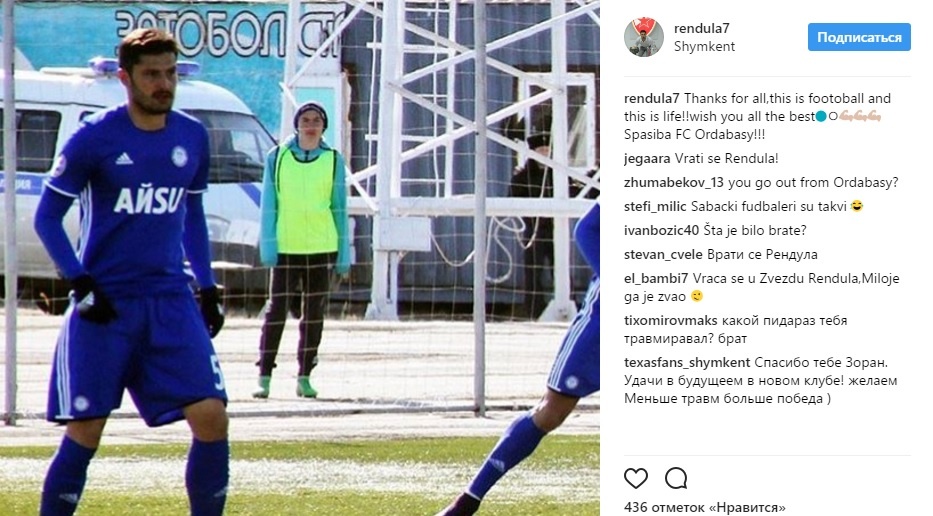The height and width of the screenshot is (516, 933).
Task: Click the Подписаться follow button
Action: click(859, 37)
